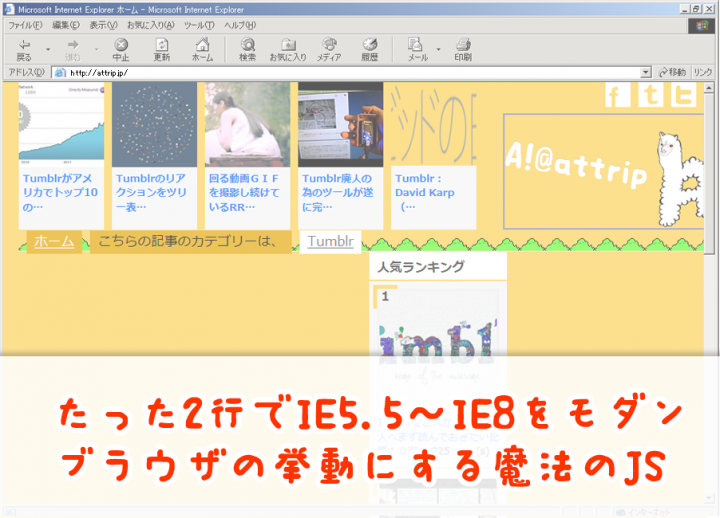Print the page with 印刷 button

(463, 50)
